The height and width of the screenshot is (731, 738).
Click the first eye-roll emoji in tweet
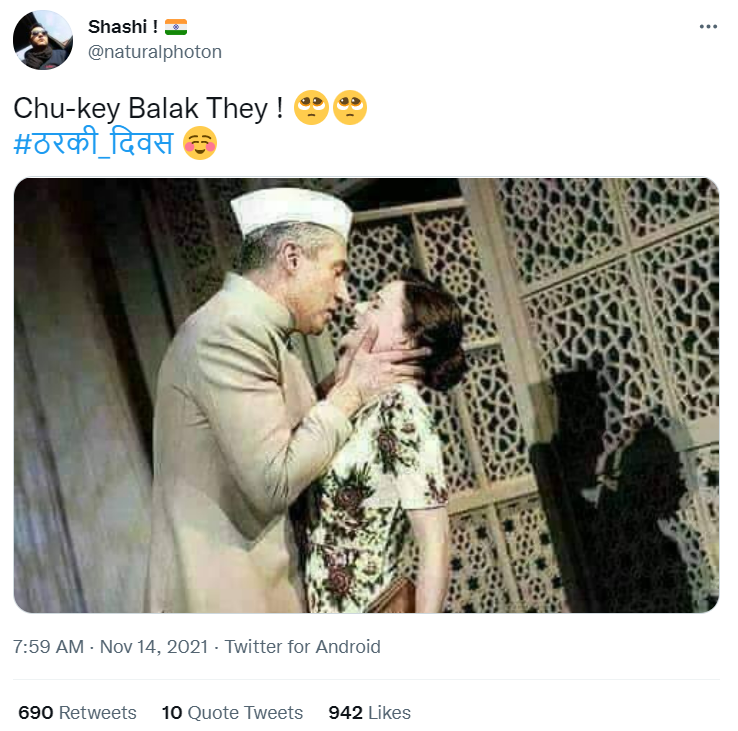311,107
